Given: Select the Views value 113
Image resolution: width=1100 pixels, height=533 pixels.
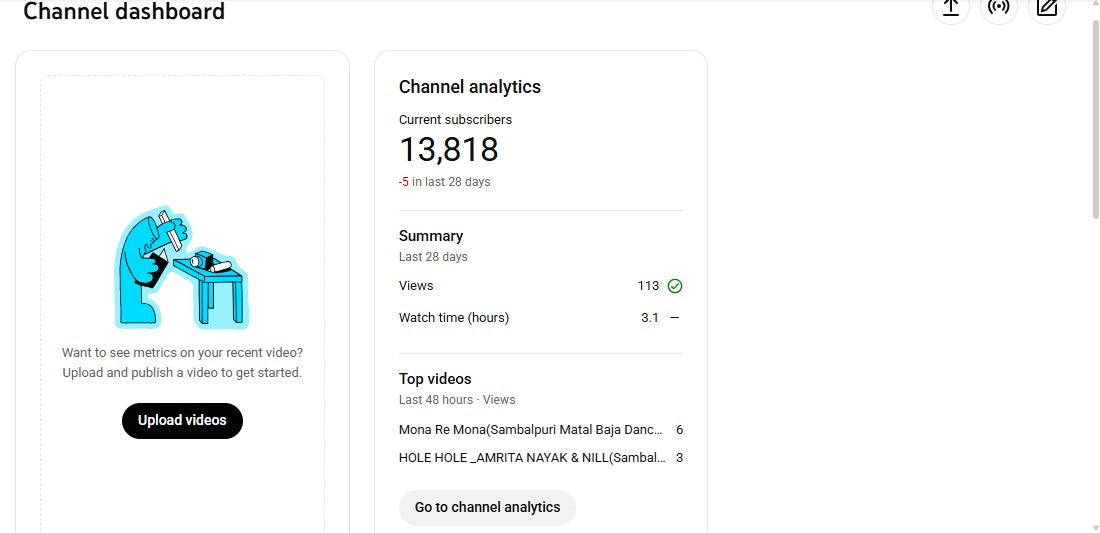Looking at the screenshot, I should (x=648, y=286).
